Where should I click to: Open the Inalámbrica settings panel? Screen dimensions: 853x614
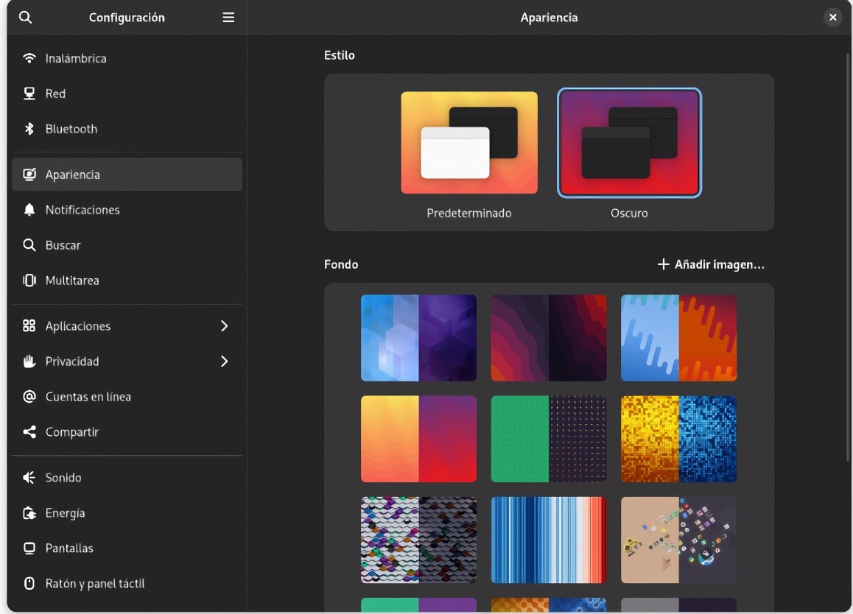pyautogui.click(x=127, y=58)
